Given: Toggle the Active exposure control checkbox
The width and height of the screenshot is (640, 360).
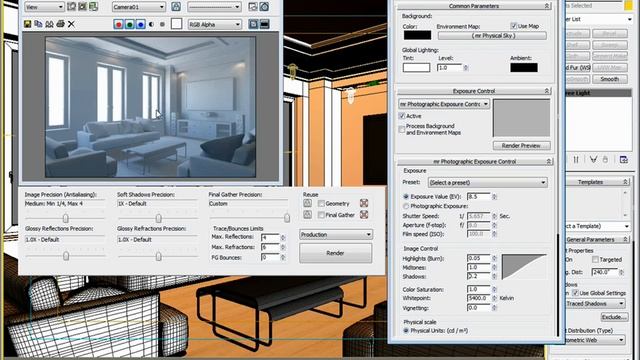Looking at the screenshot, I should (402, 116).
